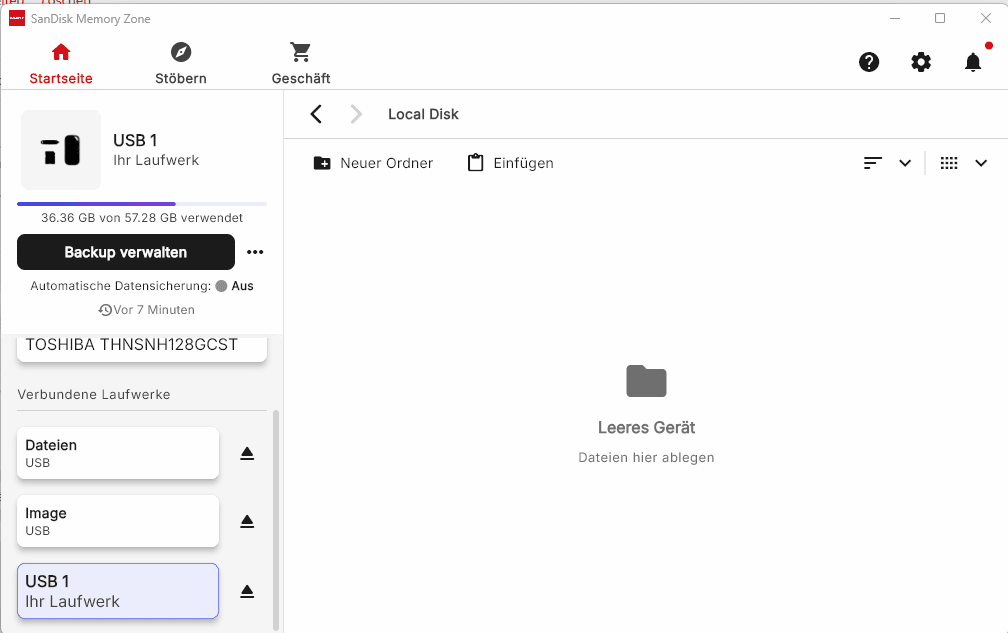Create a new folder with Neuer Ordner

point(373,163)
